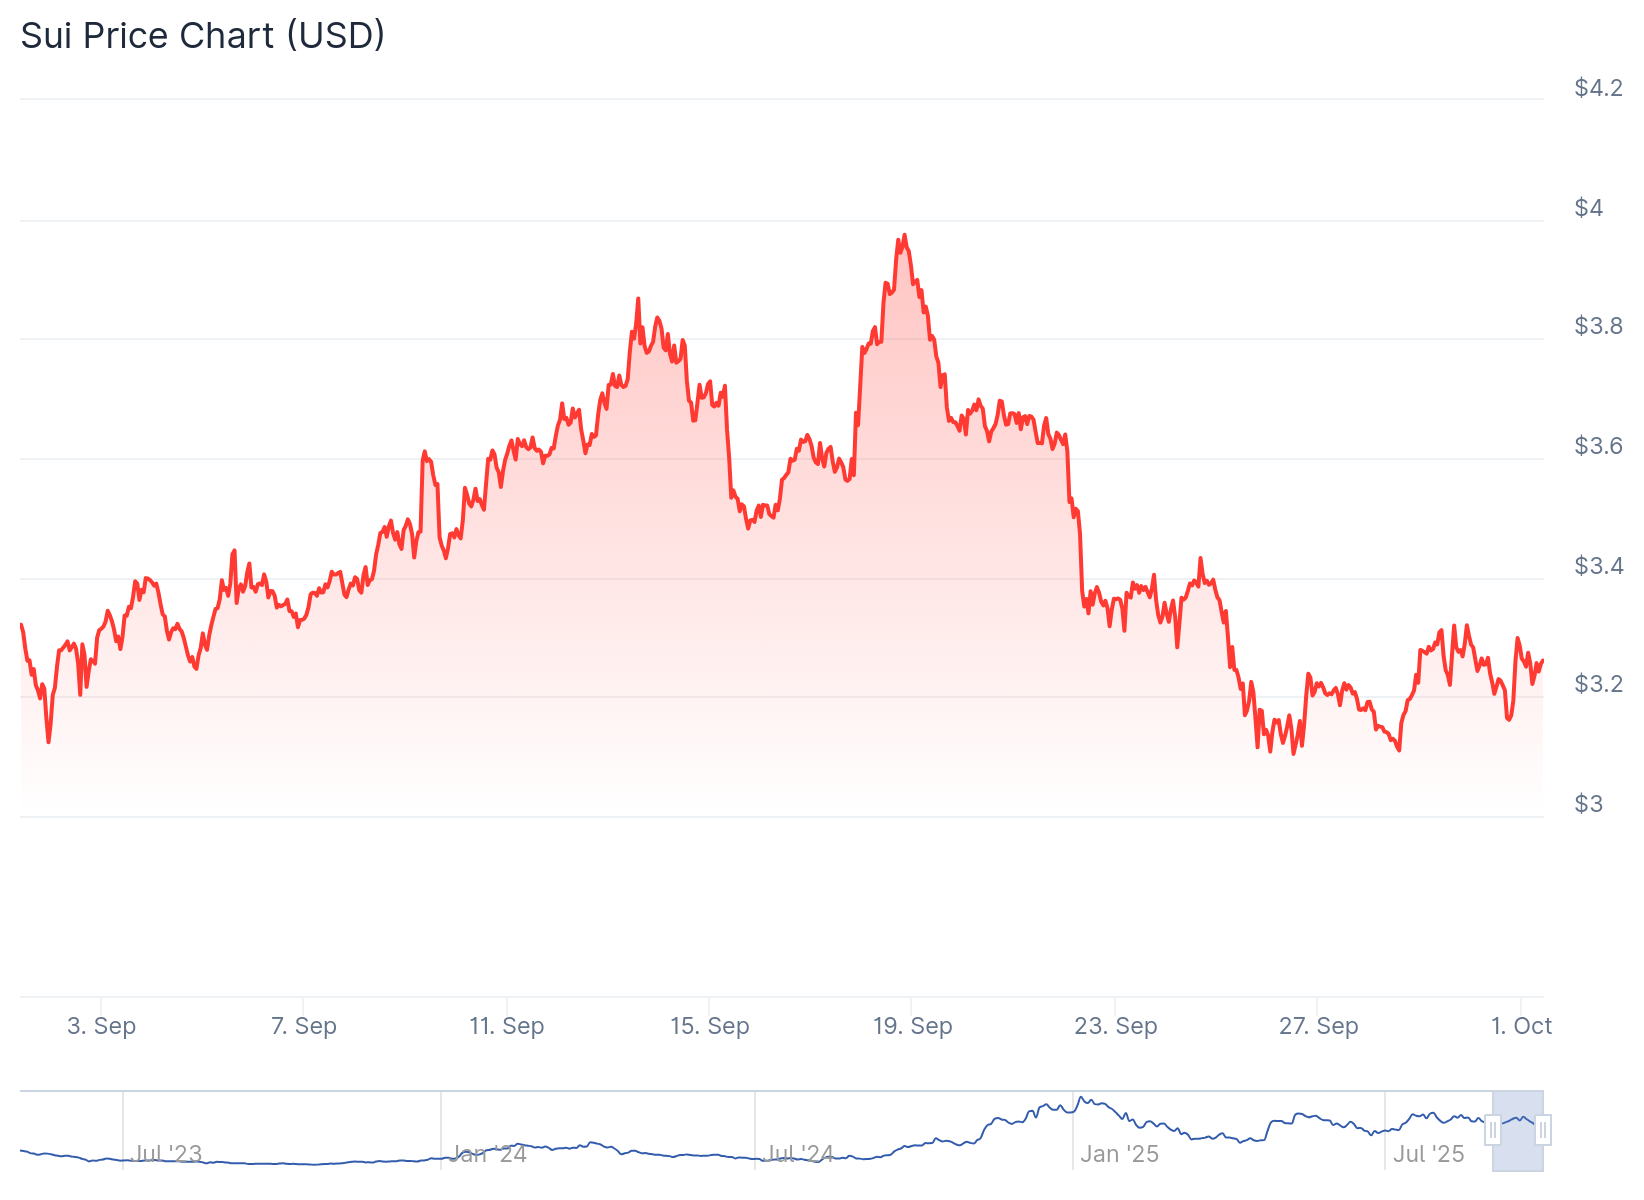Click the Jan '24 navigator label

[486, 1154]
